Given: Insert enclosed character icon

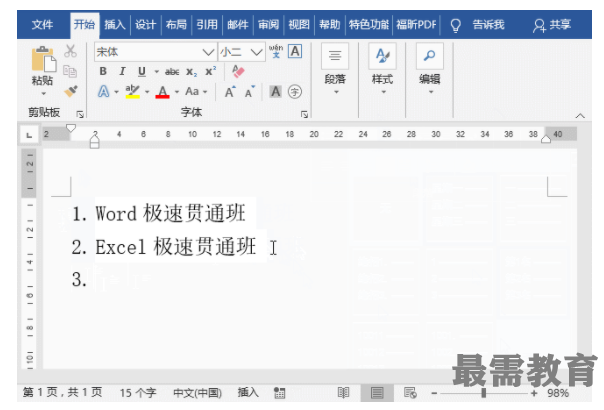Looking at the screenshot, I should 295,92.
